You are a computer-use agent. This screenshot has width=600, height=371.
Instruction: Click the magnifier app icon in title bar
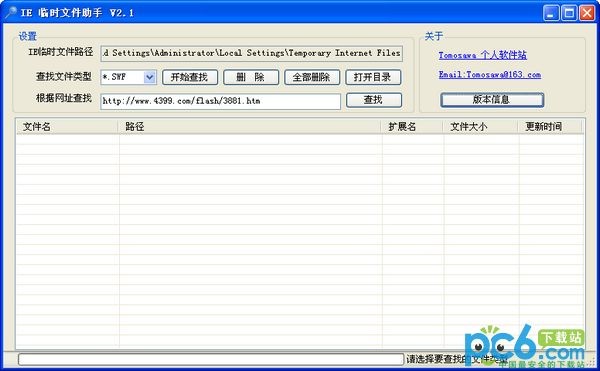pyautogui.click(x=10, y=13)
